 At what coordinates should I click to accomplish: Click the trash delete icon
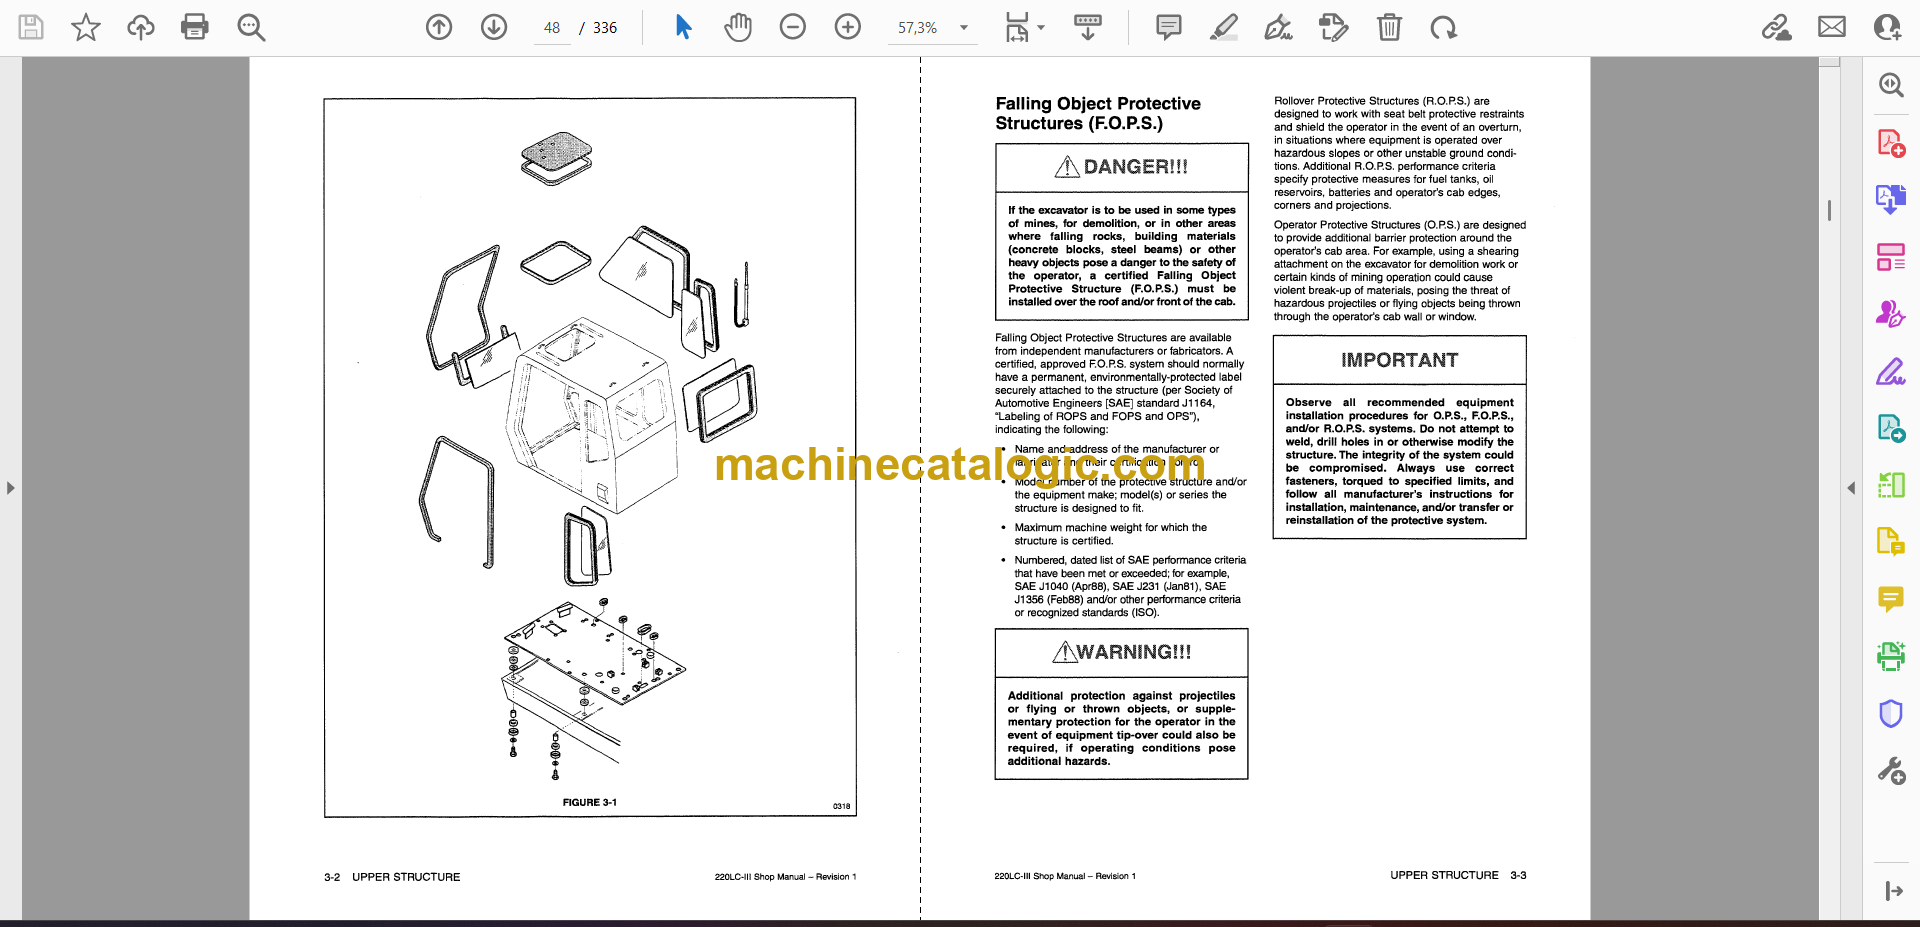click(1389, 27)
